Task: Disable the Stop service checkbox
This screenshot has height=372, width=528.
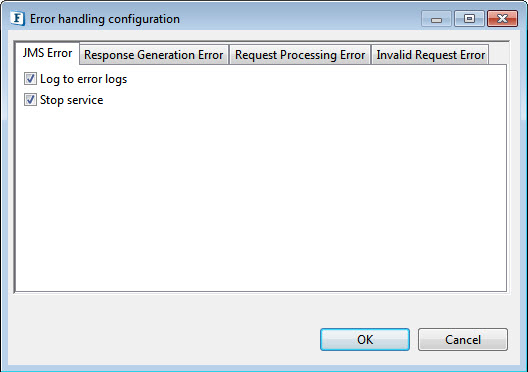Action: click(30, 100)
